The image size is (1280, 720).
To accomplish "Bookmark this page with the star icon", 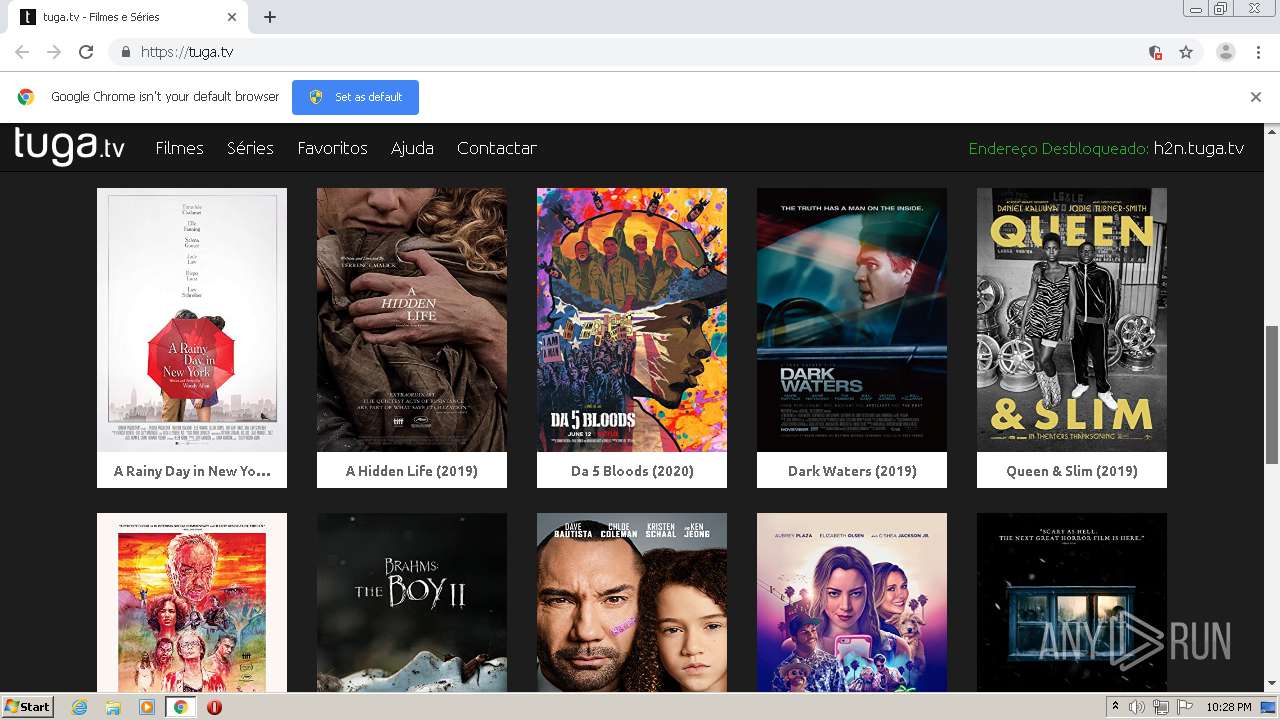I will pos(1186,52).
